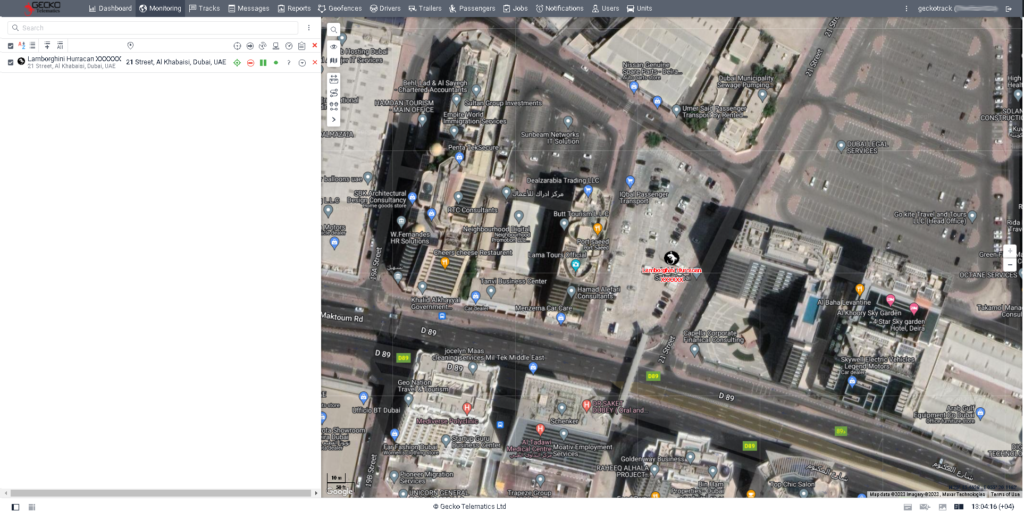This screenshot has width=1024, height=512.
Task: Toggle map visibility eye icon
Action: coord(333,46)
